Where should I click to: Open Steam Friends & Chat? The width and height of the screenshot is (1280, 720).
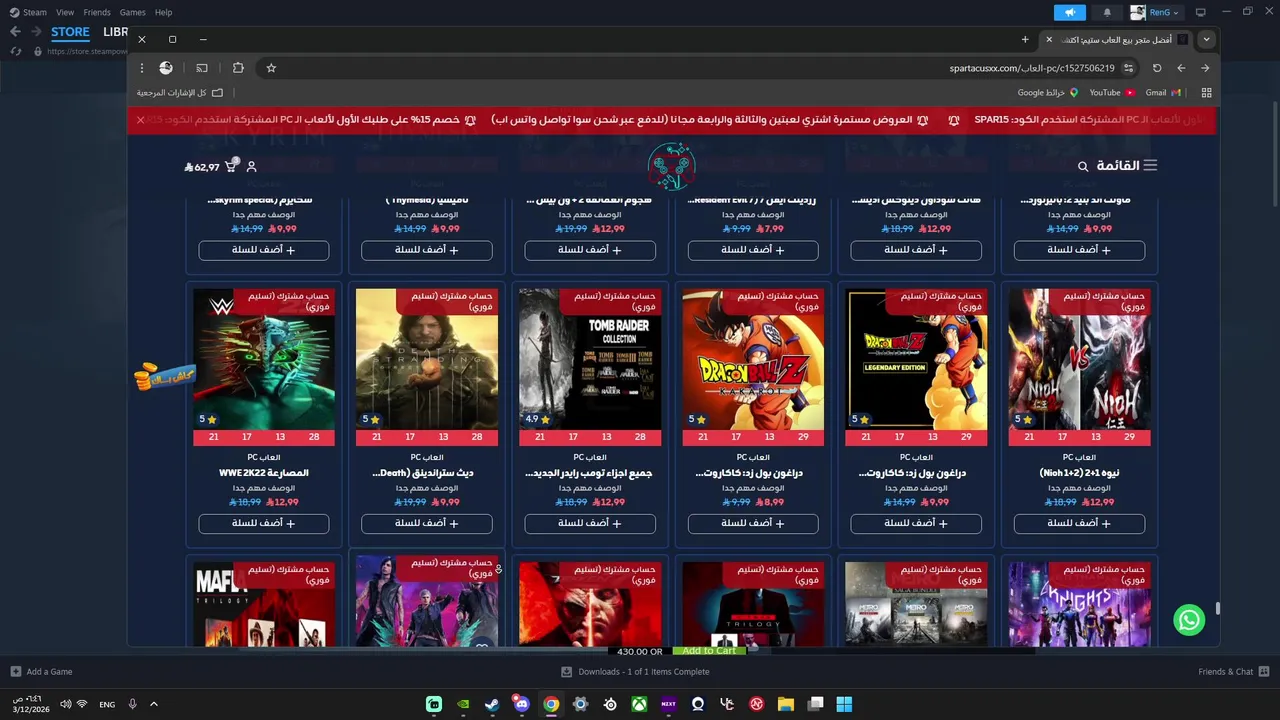[1234, 672]
